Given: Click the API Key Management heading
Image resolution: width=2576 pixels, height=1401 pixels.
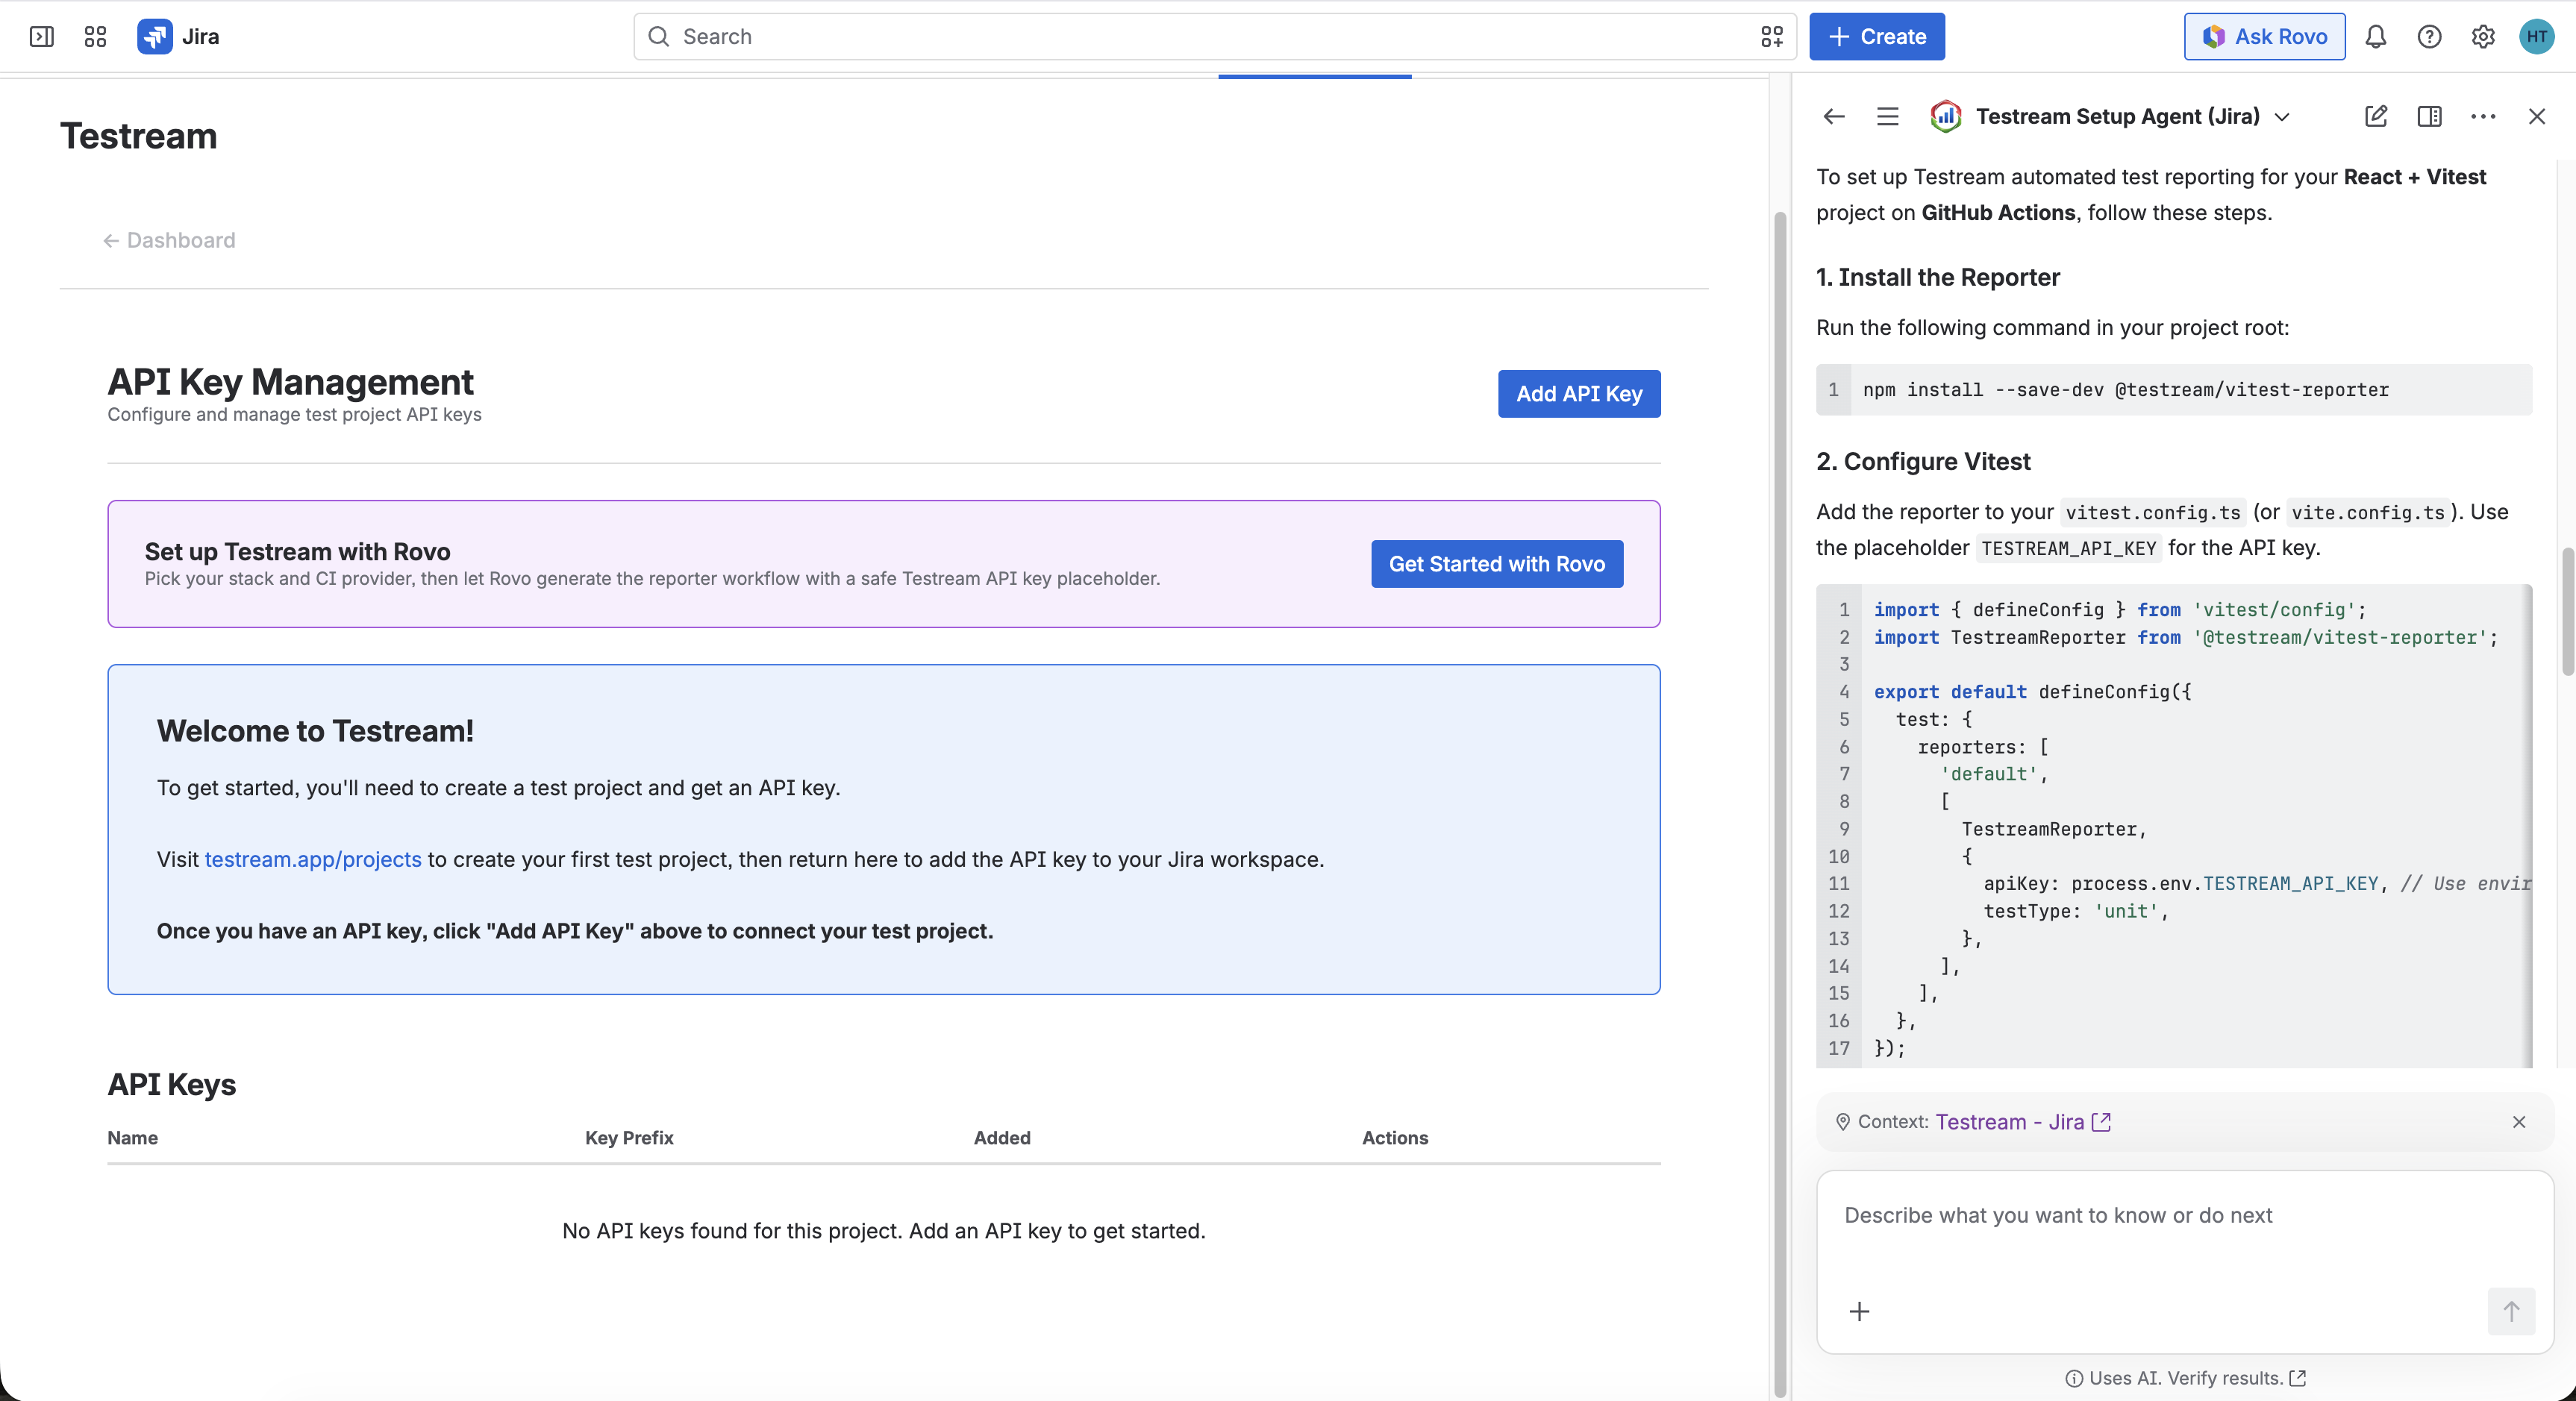Looking at the screenshot, I should 291,382.
